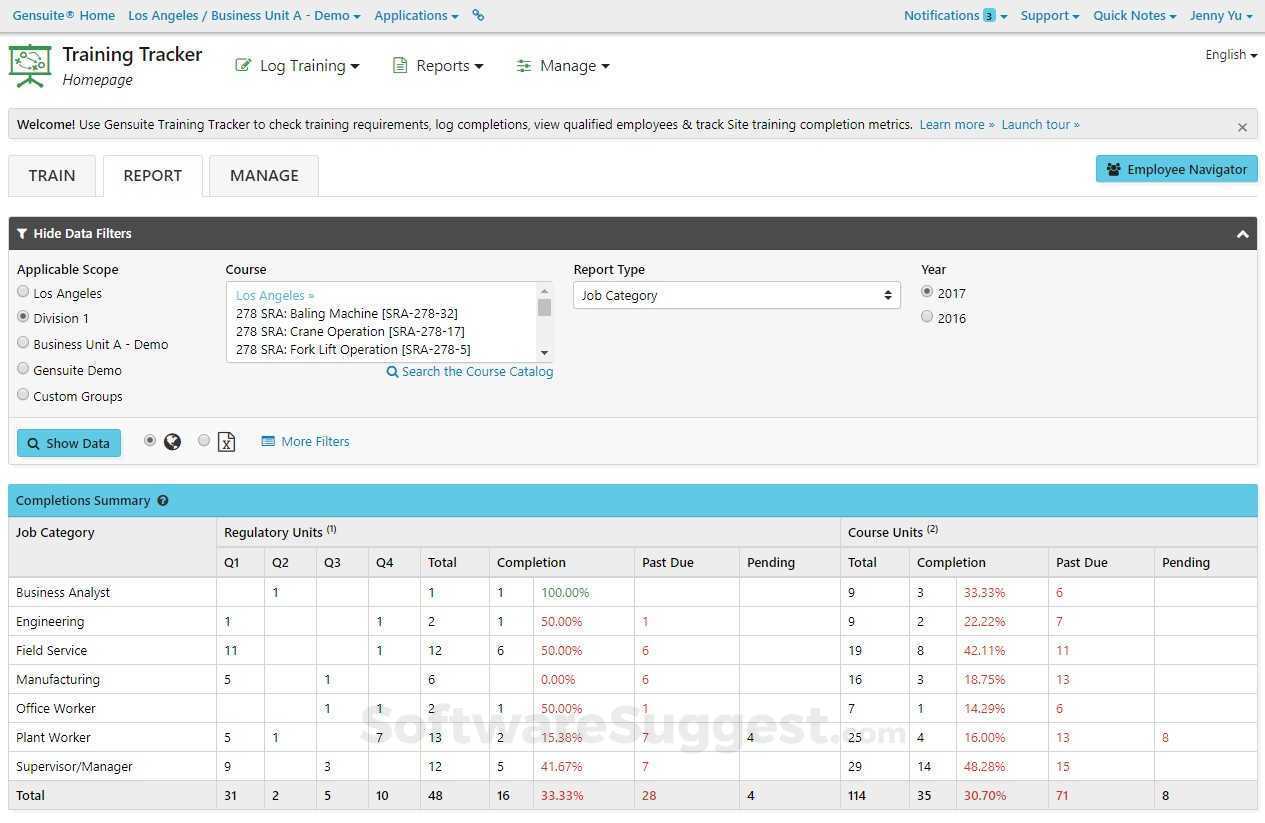This screenshot has width=1265, height=823.
Task: Select the Division 1 scope radio button
Action: 23,317
